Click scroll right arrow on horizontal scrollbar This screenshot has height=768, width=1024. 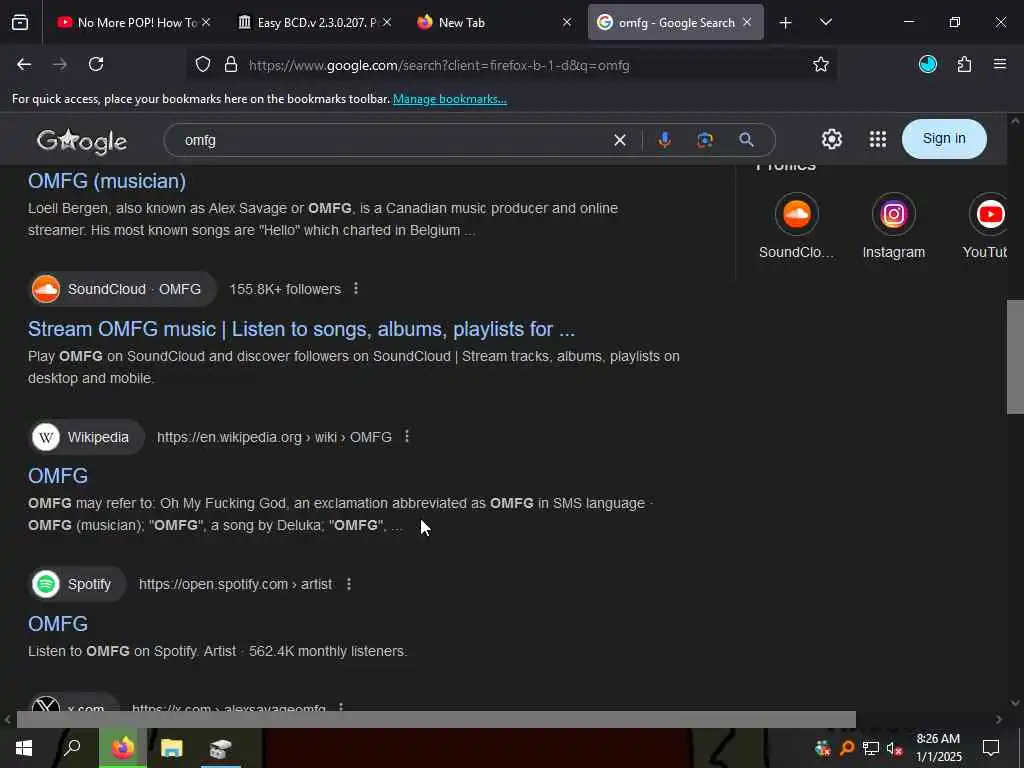tap(999, 719)
